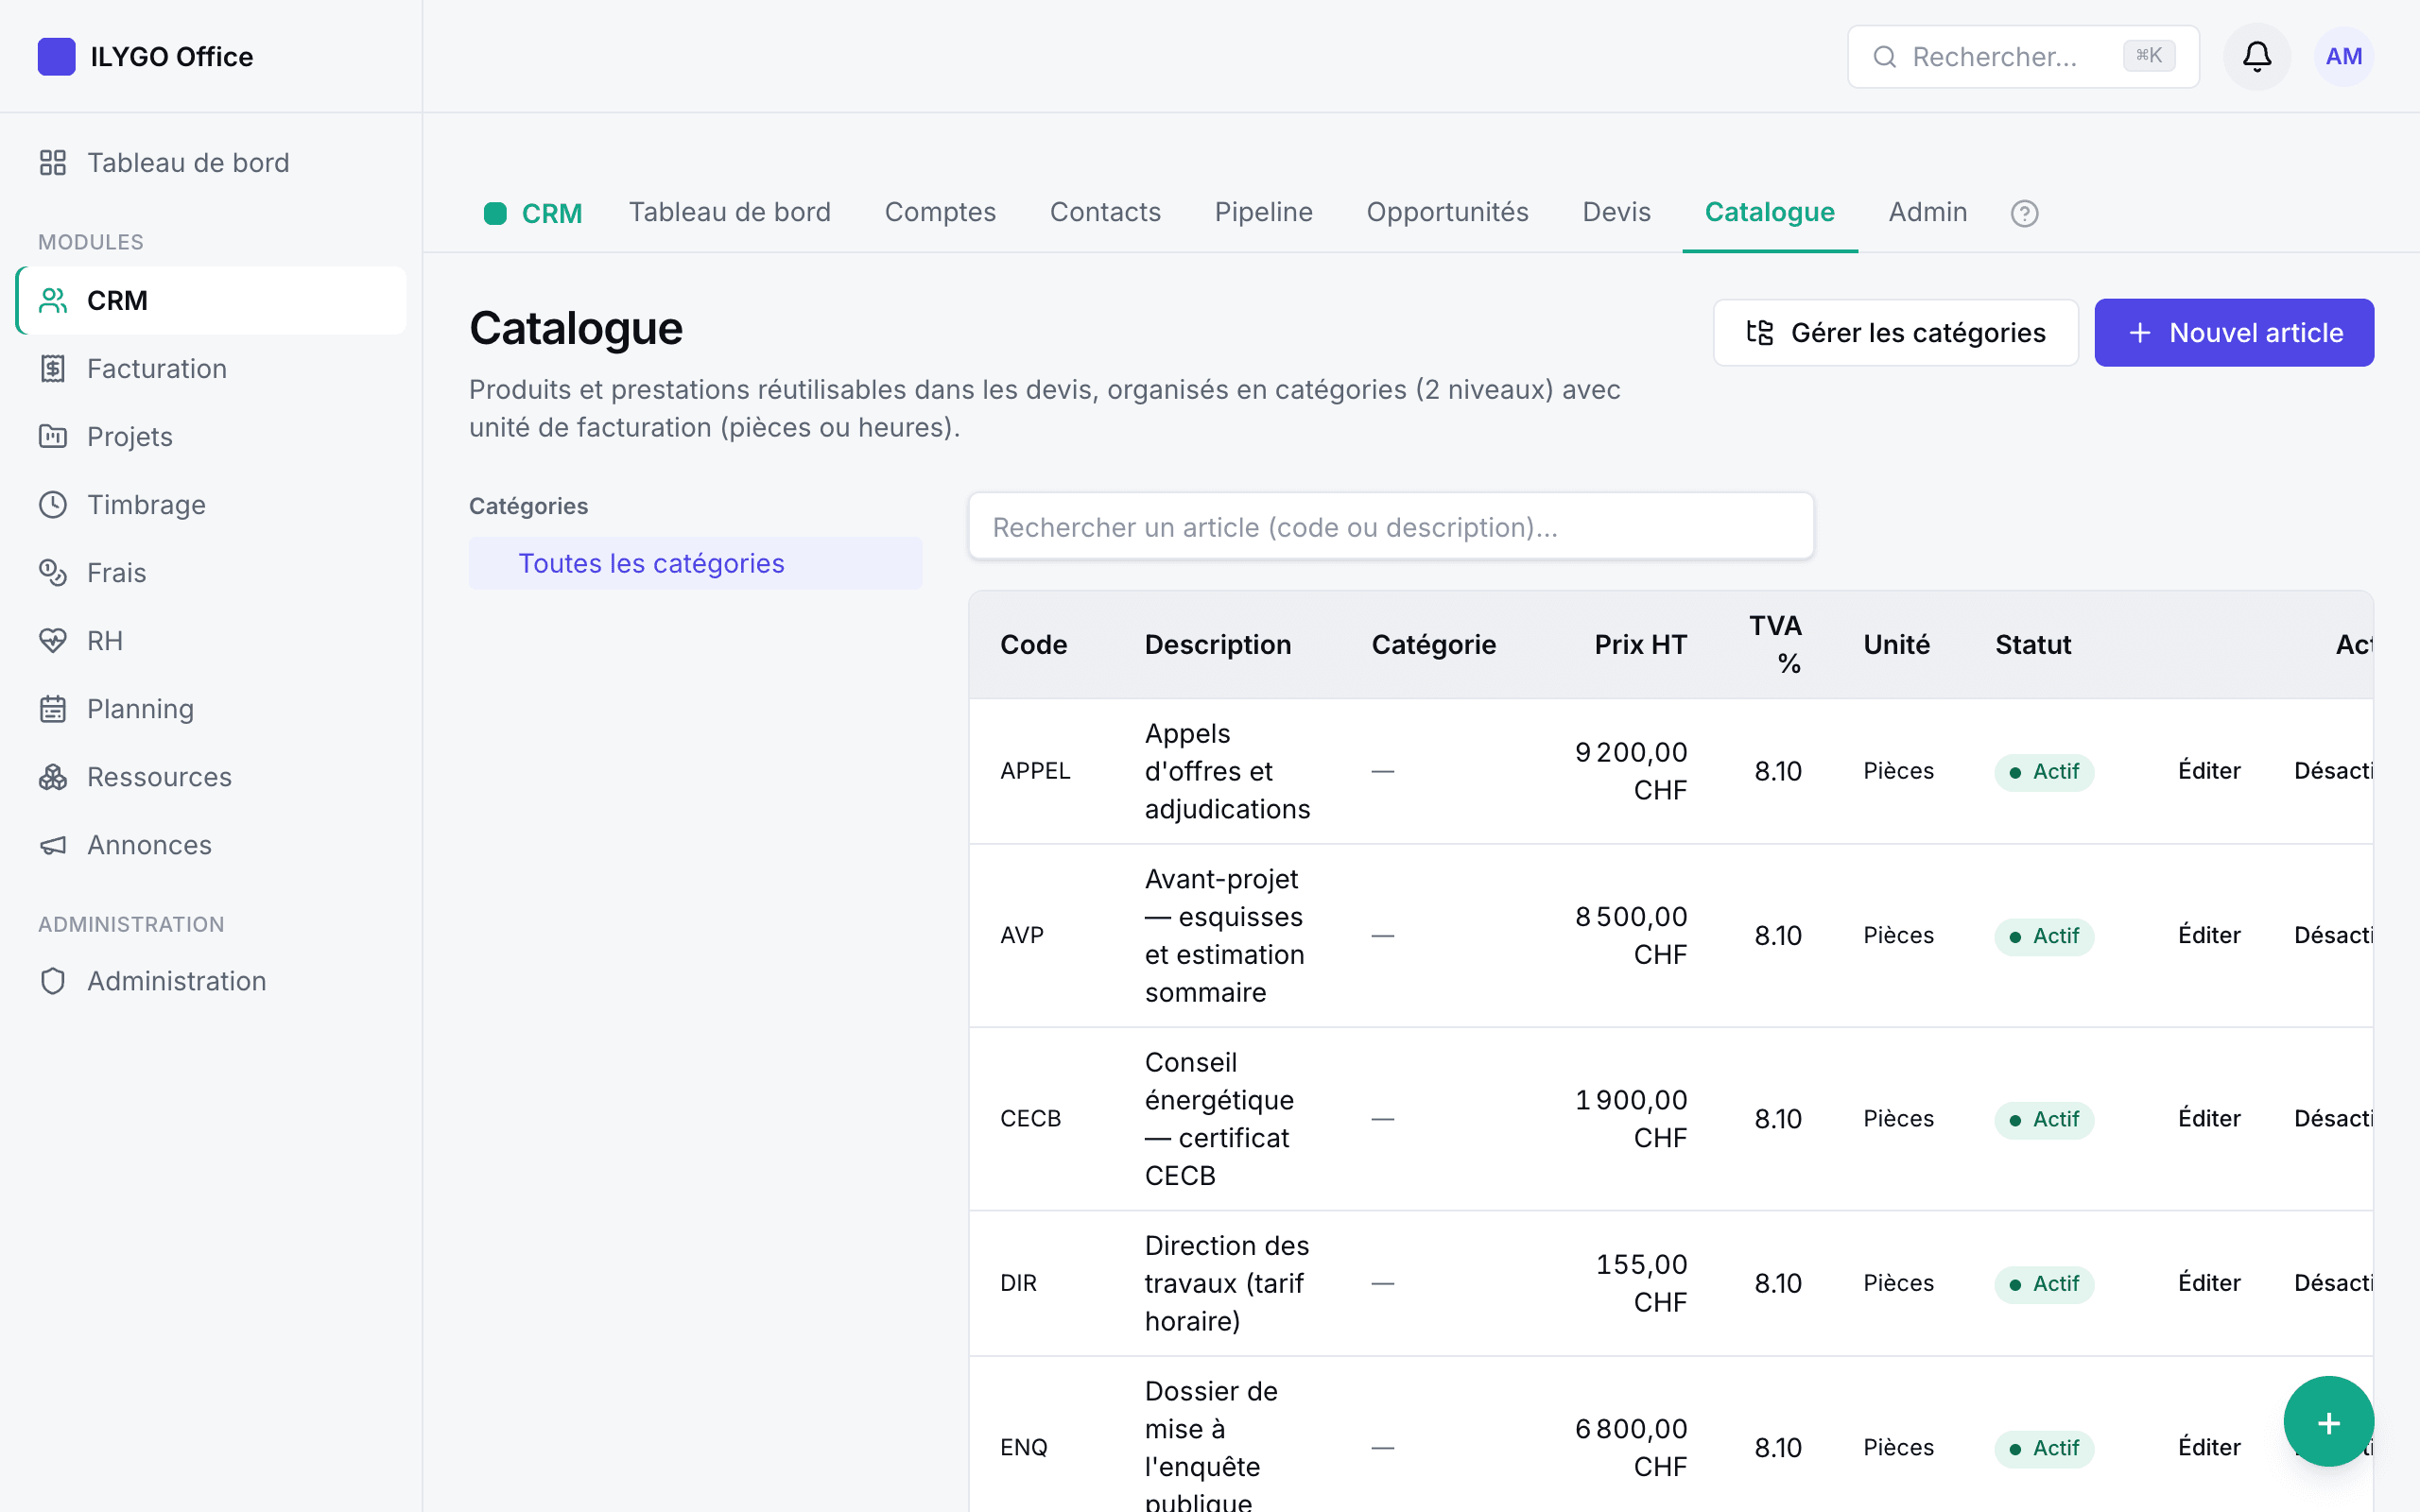Click Nouvel article button
Image resolution: width=2420 pixels, height=1512 pixels.
tap(2233, 333)
